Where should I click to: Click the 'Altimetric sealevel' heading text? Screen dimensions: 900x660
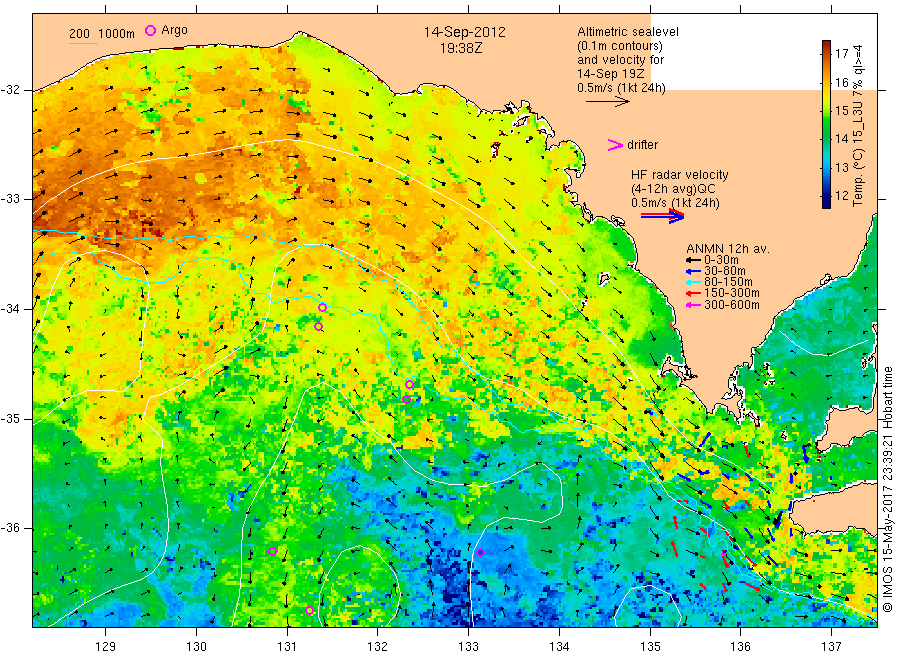click(x=628, y=32)
